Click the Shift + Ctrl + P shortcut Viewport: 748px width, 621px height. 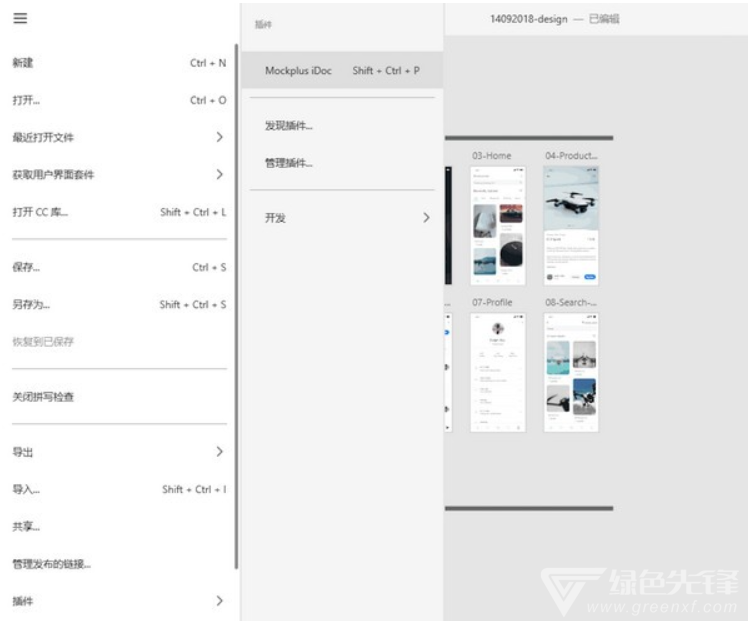point(386,71)
